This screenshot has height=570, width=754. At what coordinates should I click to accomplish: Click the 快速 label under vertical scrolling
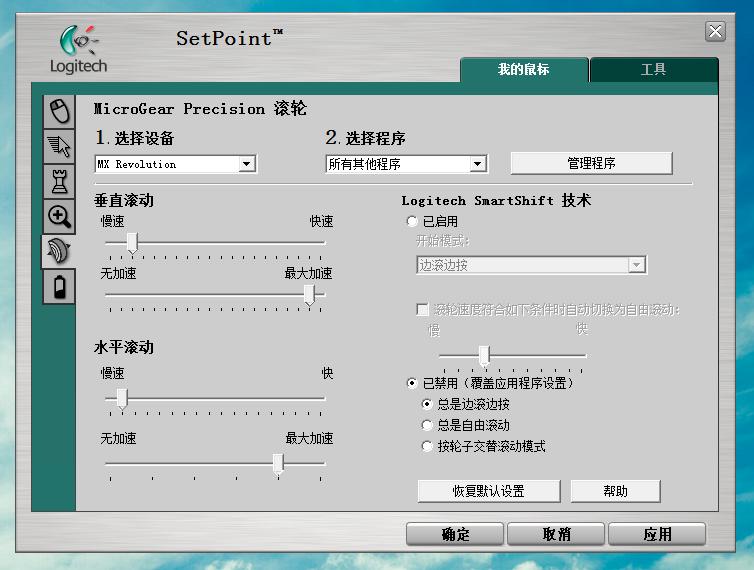321,221
